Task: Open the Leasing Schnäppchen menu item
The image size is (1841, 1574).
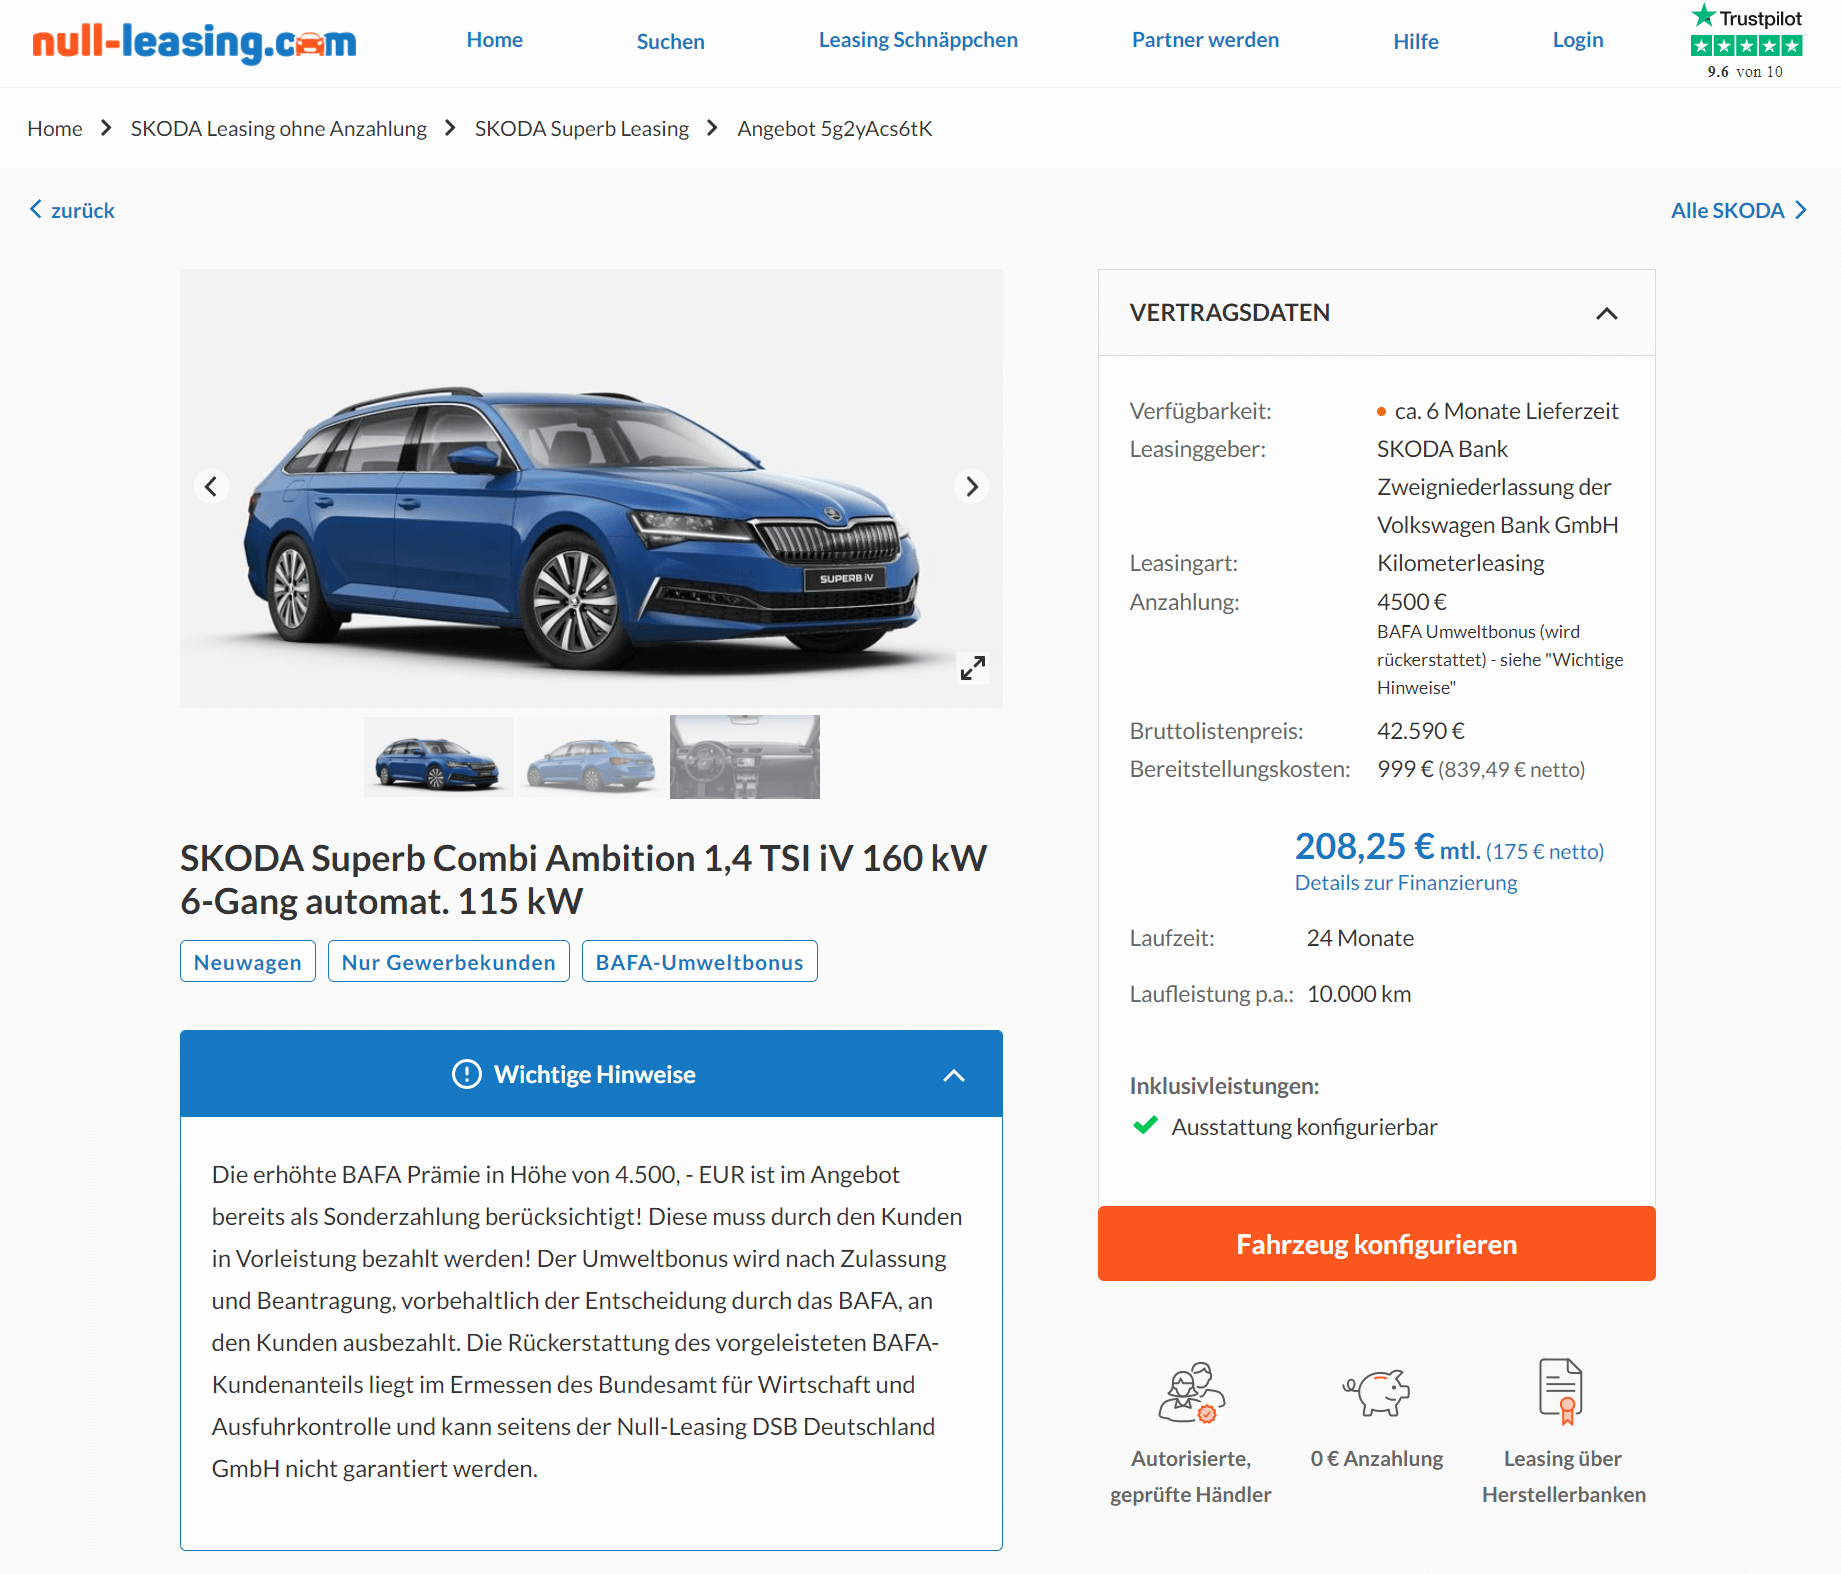Action: [x=918, y=40]
